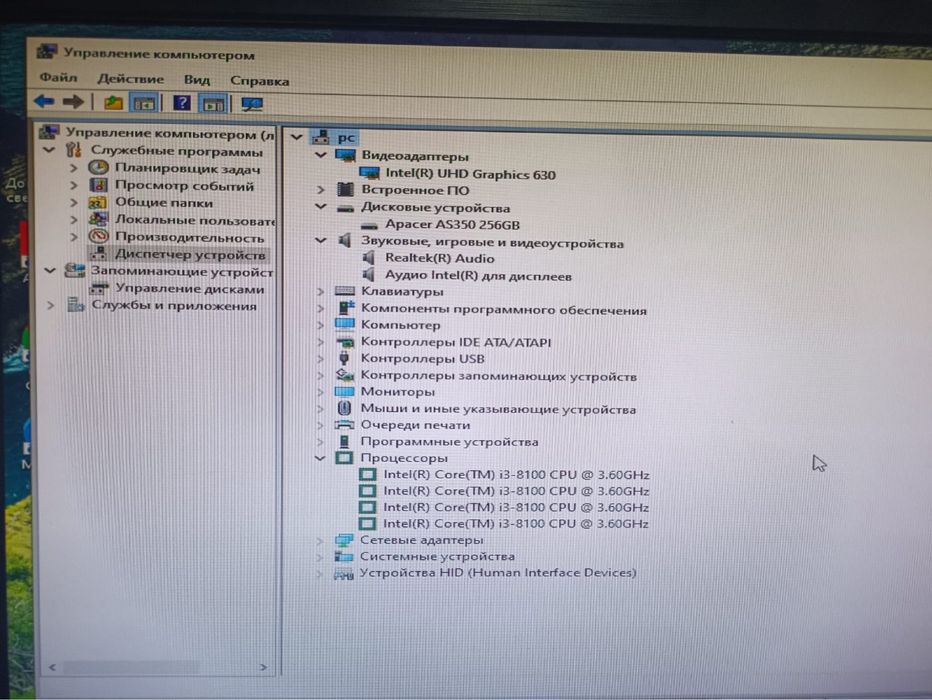Toggle the action pane toolbar icon

213,104
